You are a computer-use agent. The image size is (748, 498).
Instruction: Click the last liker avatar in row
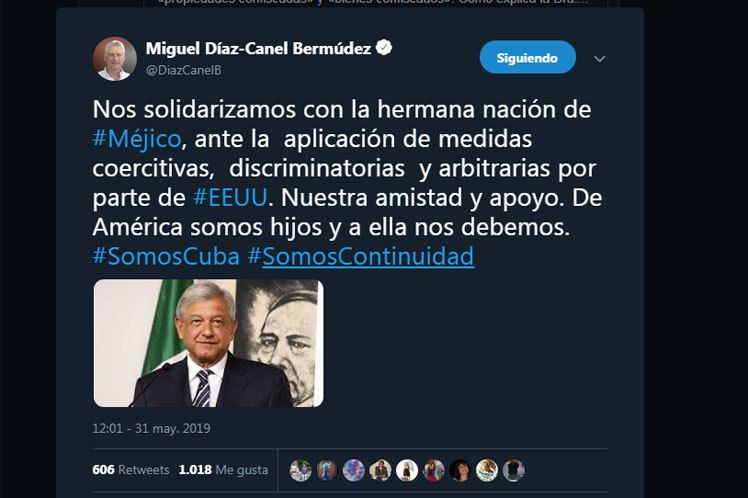pos(514,470)
